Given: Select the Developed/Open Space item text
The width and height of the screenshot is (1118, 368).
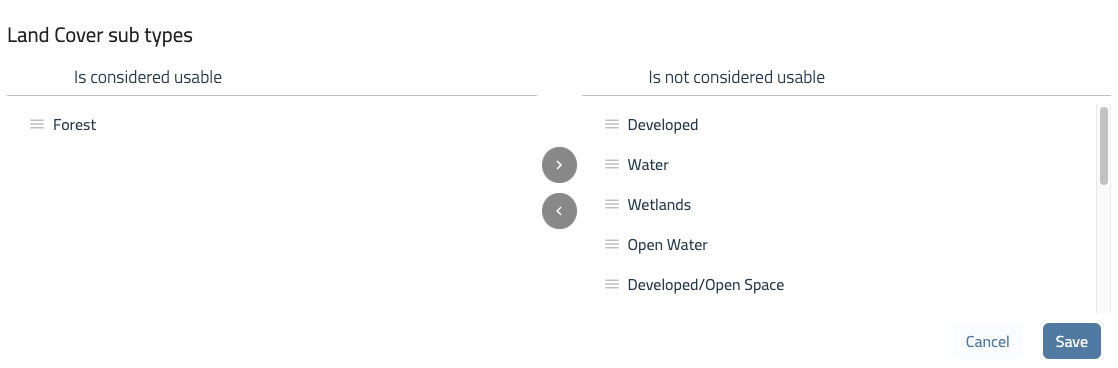Looking at the screenshot, I should point(706,285).
